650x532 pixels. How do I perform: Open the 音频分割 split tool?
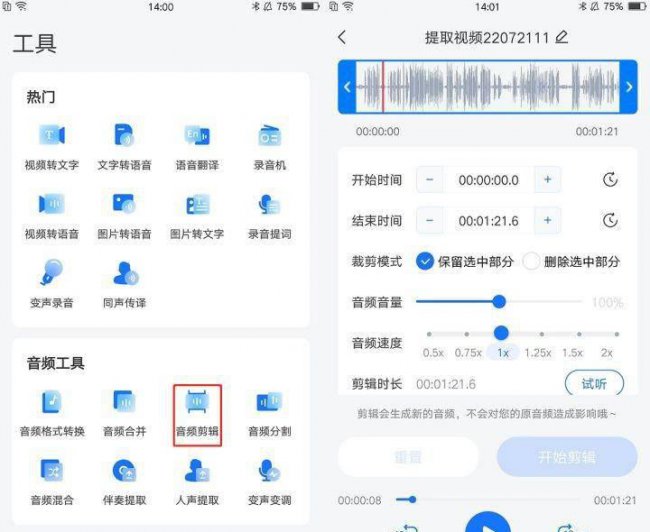point(269,413)
